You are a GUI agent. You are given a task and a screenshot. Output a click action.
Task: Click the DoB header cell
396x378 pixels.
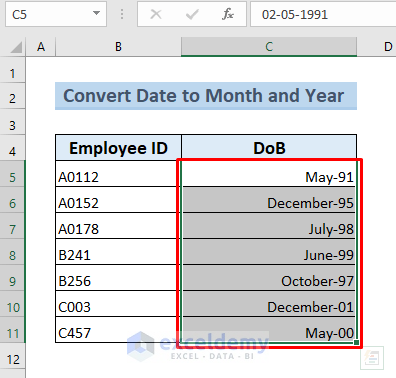coord(269,148)
